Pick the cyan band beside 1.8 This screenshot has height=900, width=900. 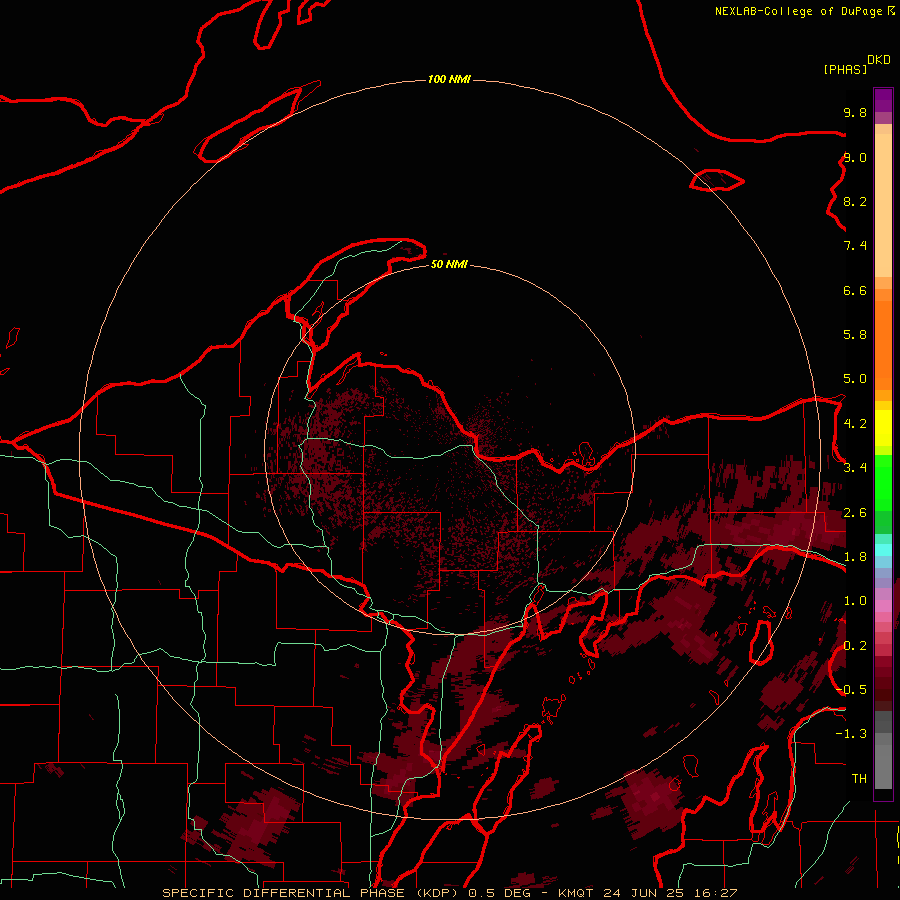pos(883,549)
